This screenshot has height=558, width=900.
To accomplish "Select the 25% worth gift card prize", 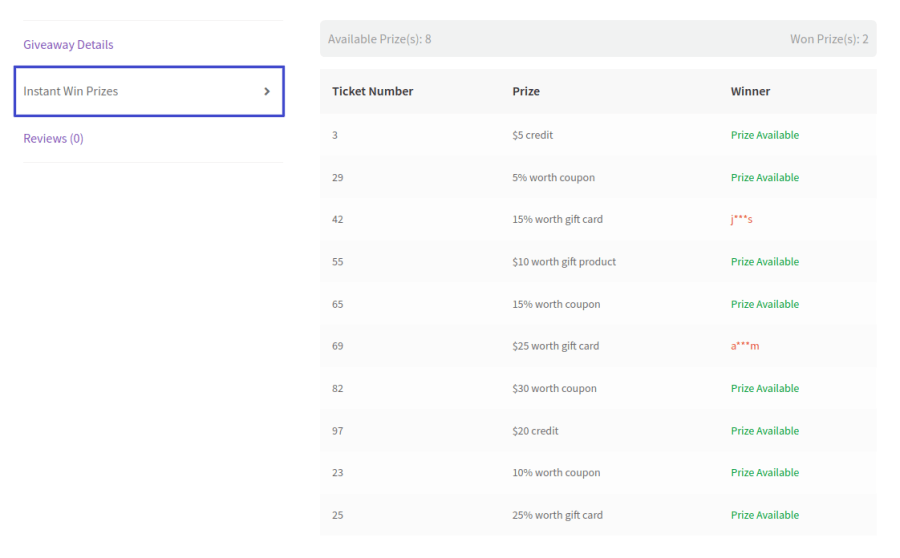I will (557, 515).
